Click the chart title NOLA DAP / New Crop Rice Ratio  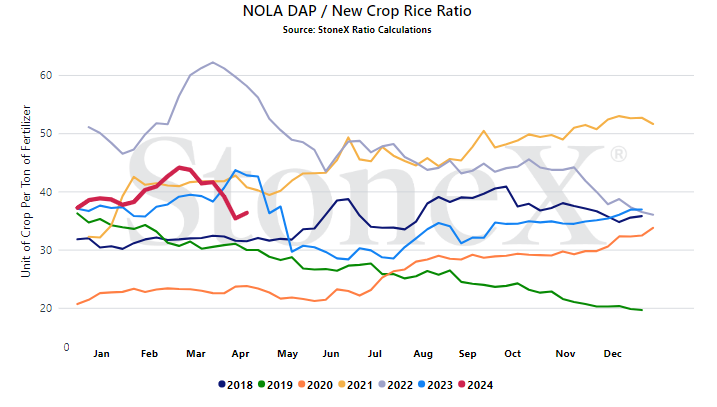(357, 11)
